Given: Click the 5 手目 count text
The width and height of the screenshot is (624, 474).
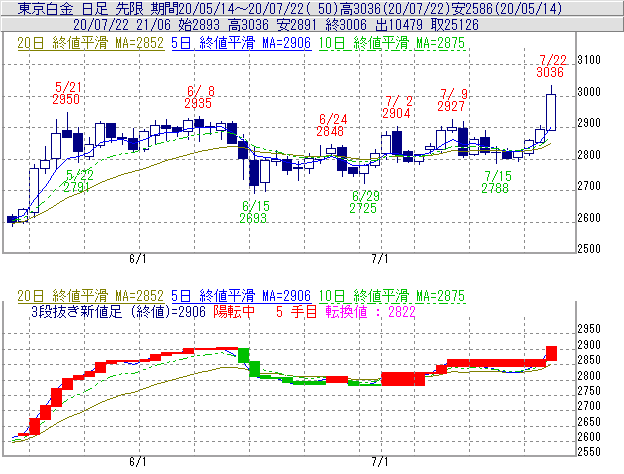Looking at the screenshot, I should click(296, 312).
